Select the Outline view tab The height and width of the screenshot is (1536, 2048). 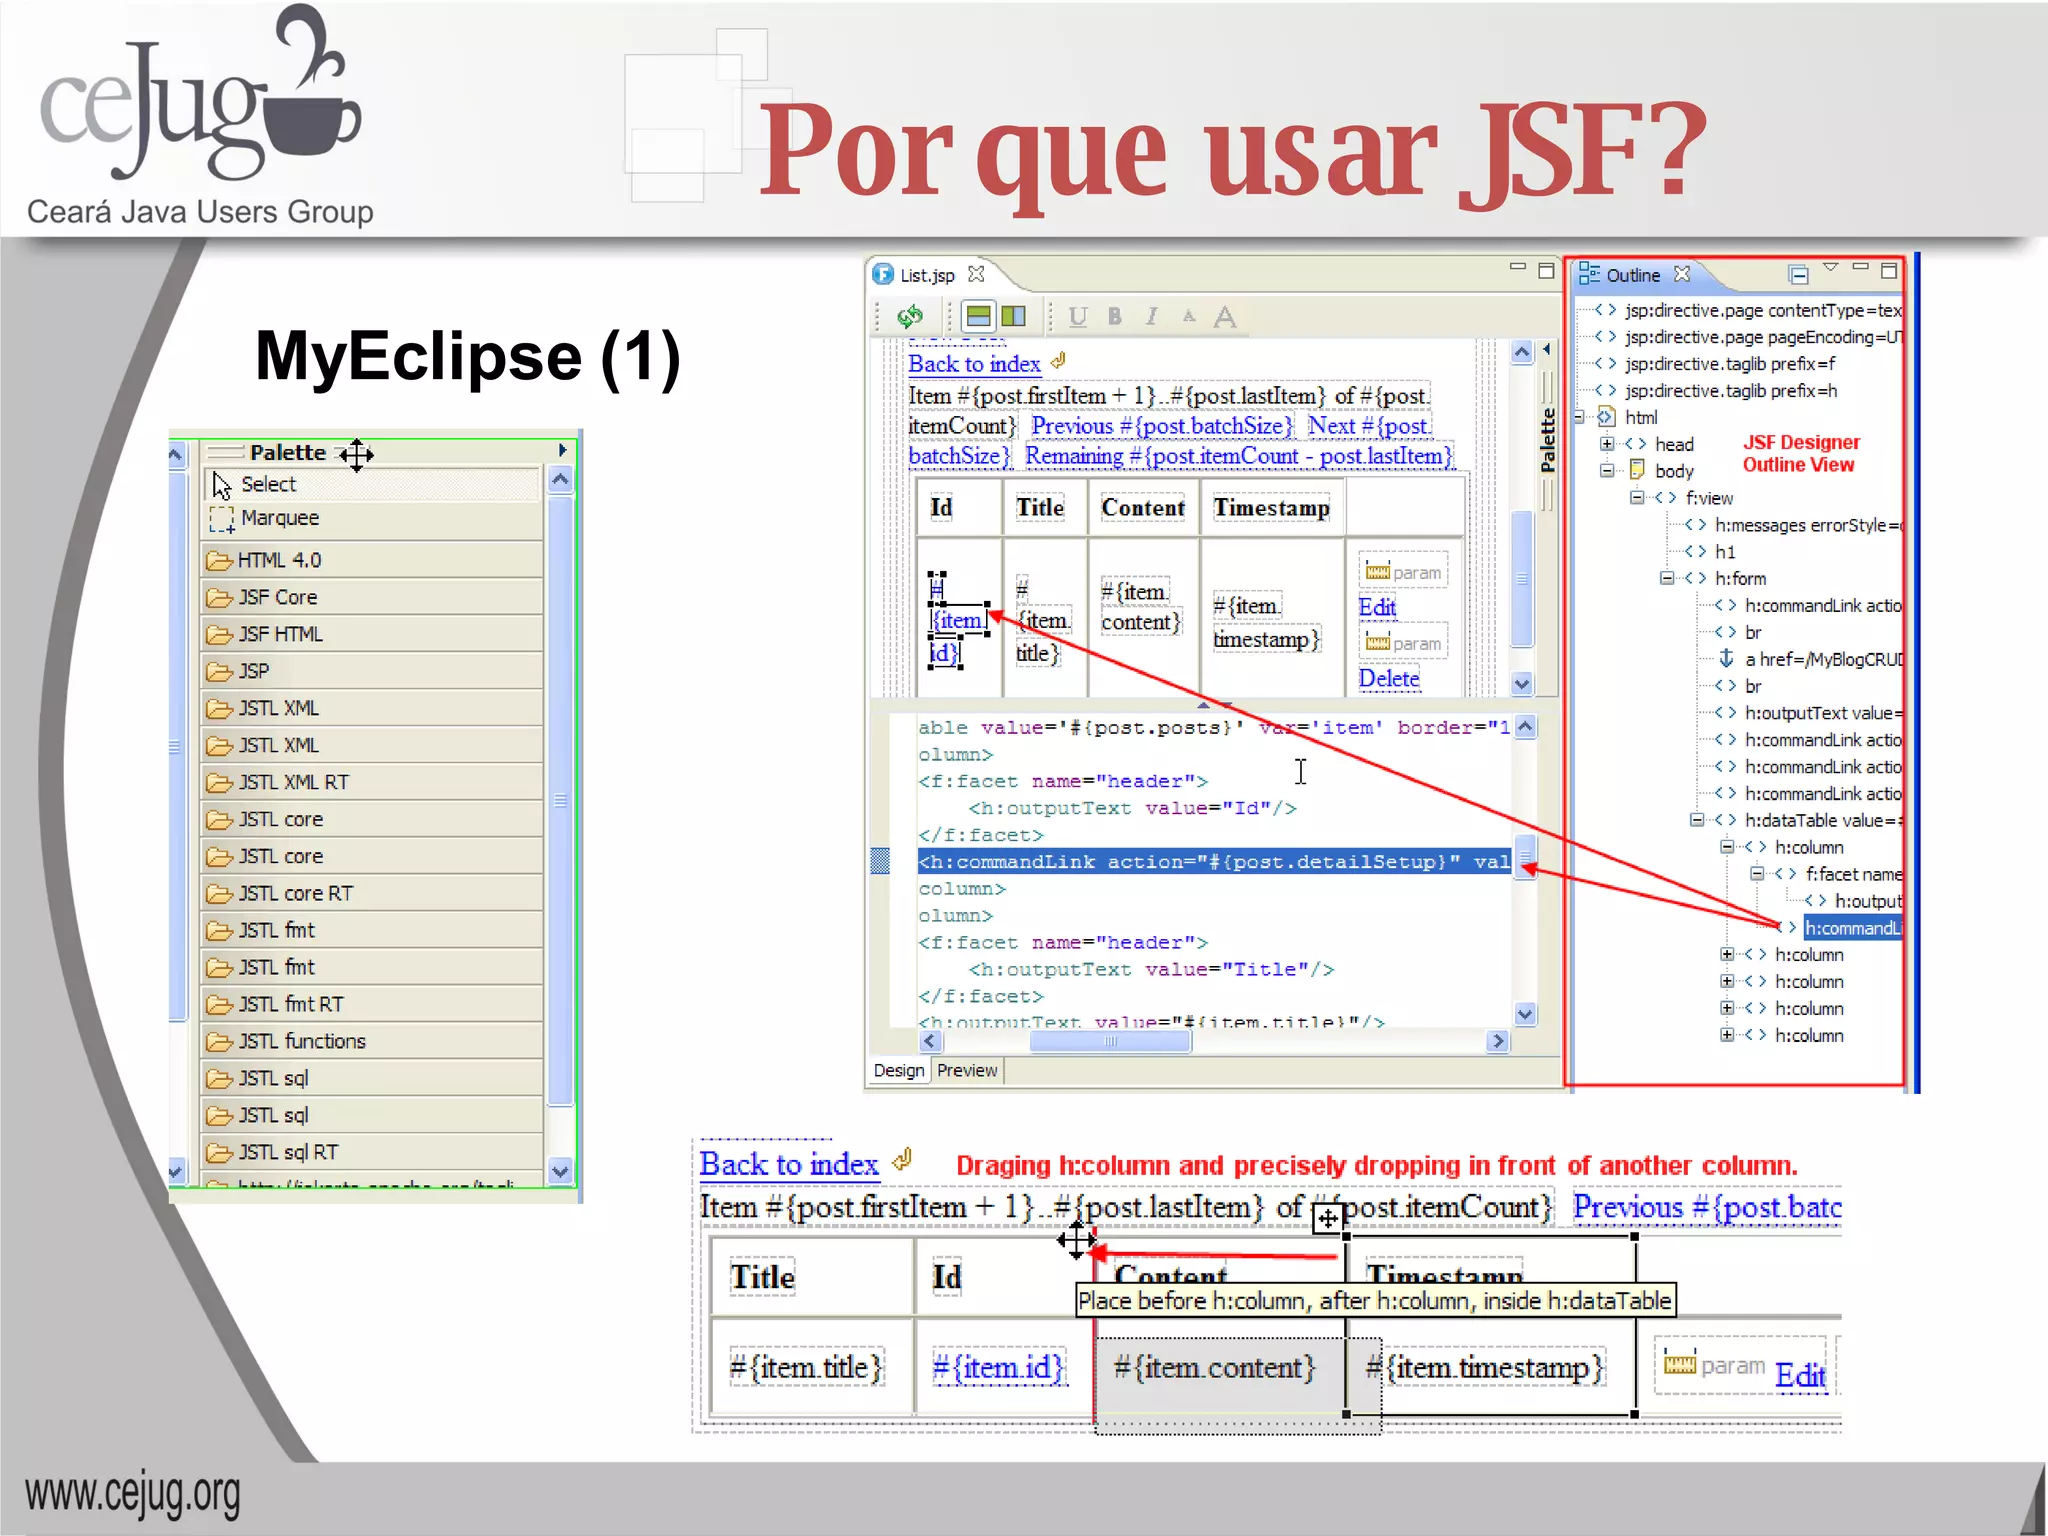click(1632, 275)
